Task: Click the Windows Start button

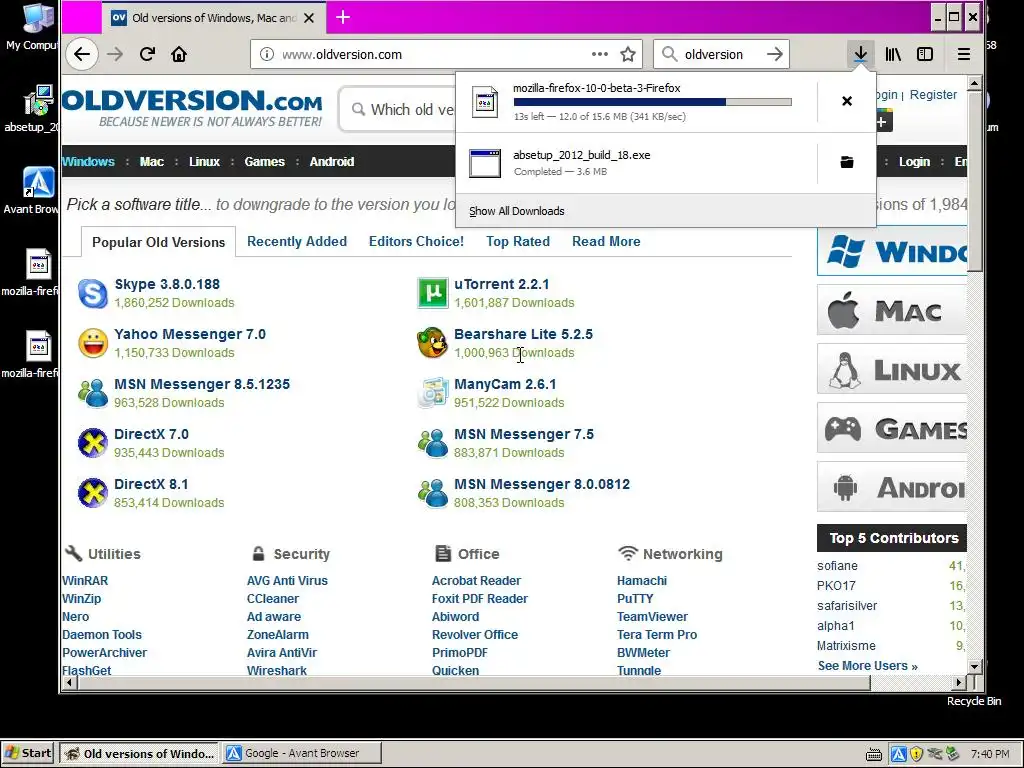Action: coord(28,753)
